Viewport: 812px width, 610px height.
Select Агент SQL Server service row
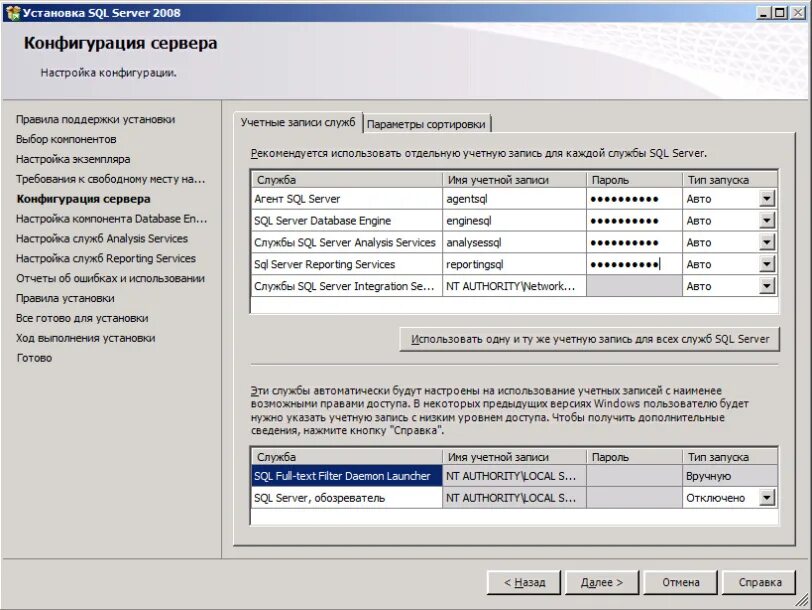[x=346, y=199]
